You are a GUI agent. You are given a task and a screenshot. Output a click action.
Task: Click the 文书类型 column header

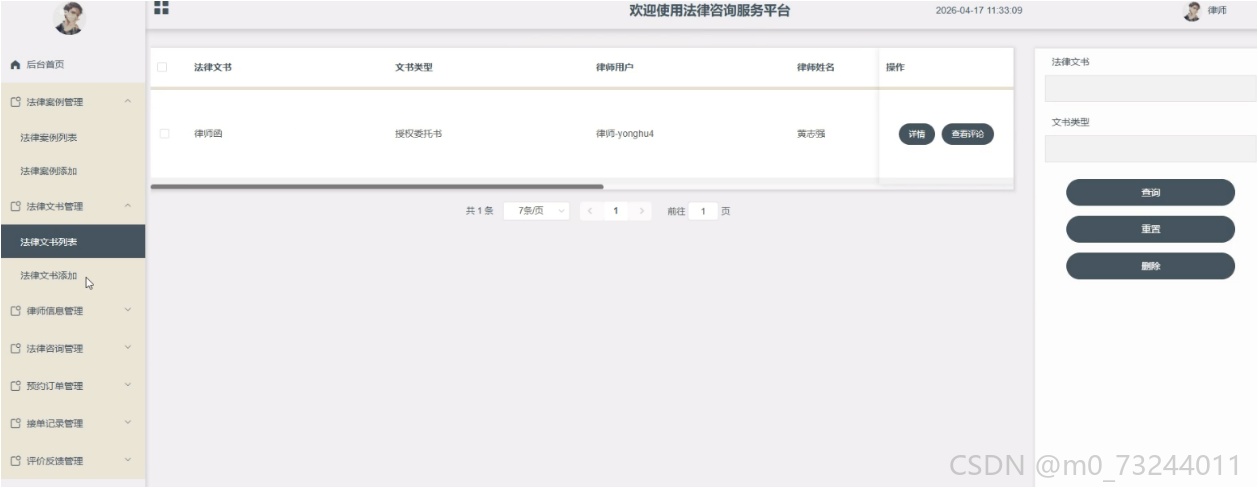coord(414,67)
